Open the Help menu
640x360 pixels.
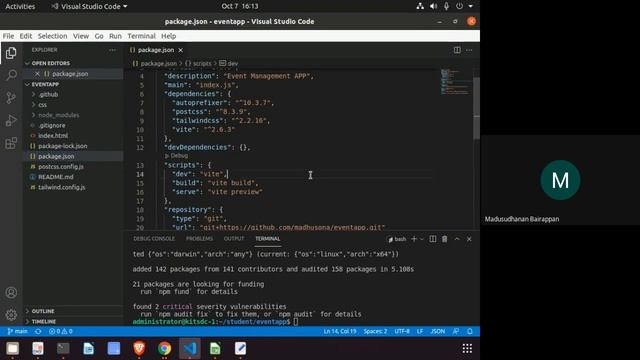pos(169,36)
